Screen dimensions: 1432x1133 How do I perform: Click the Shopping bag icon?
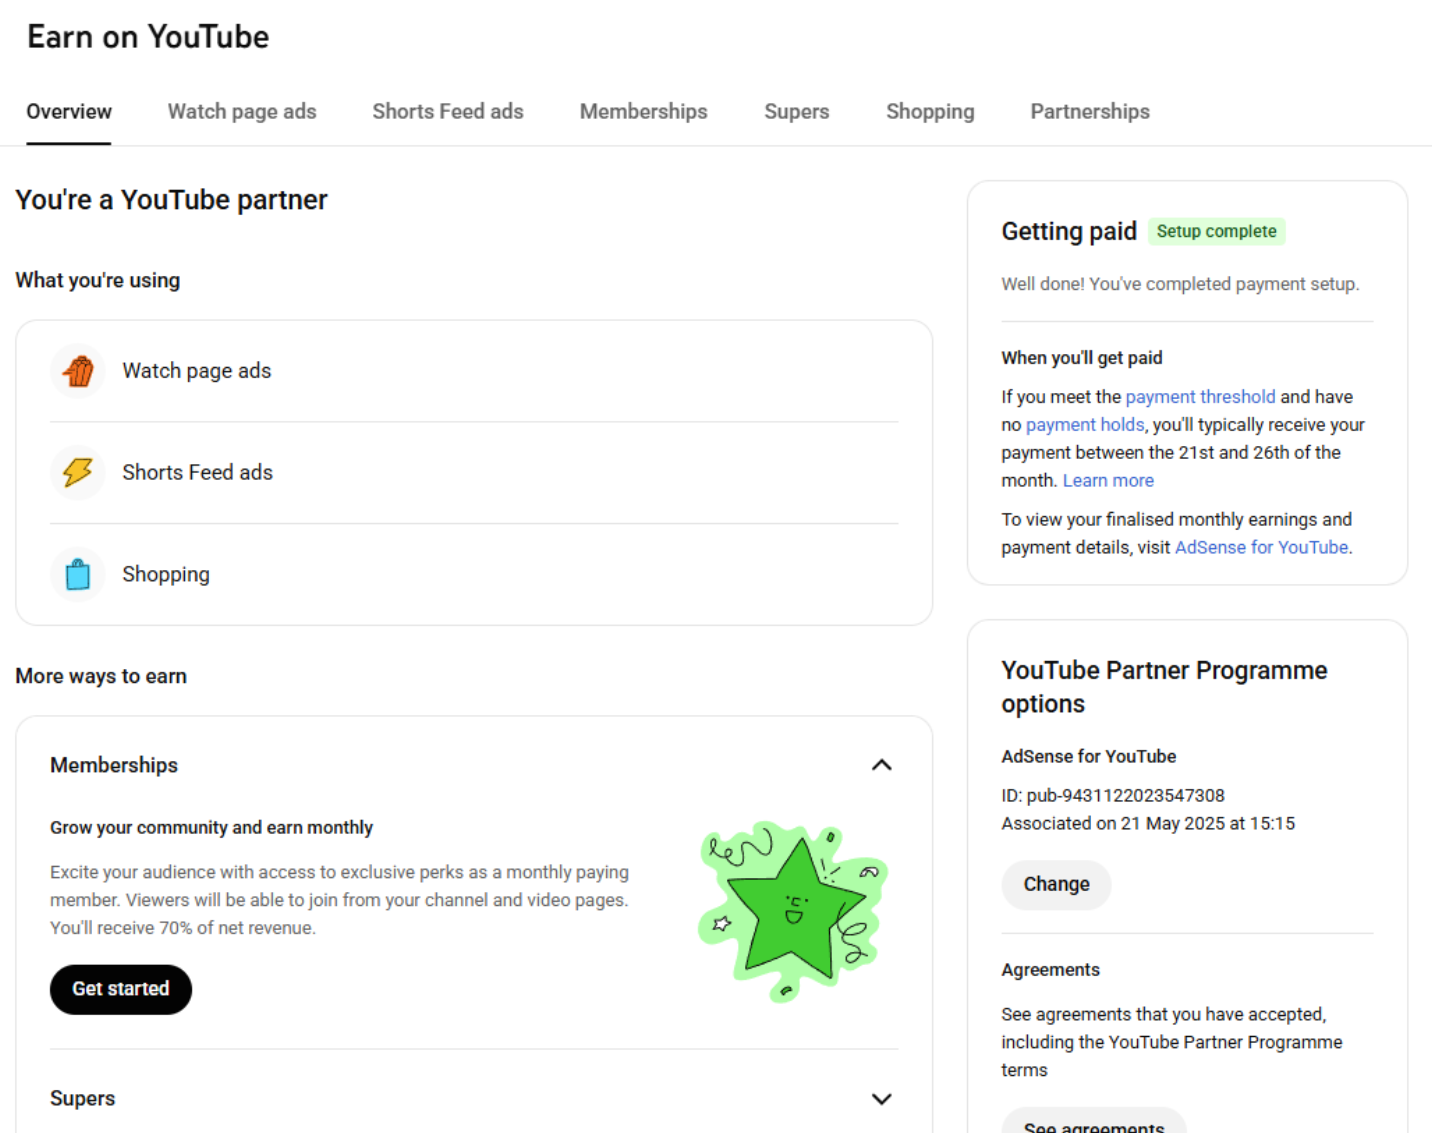coord(78,574)
